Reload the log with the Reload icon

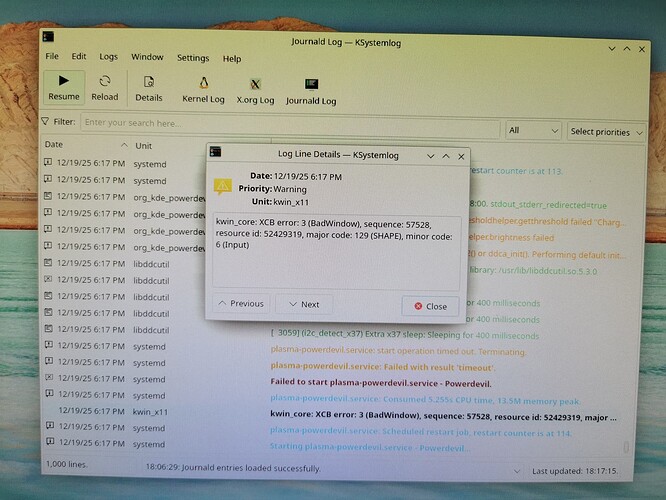[x=105, y=88]
